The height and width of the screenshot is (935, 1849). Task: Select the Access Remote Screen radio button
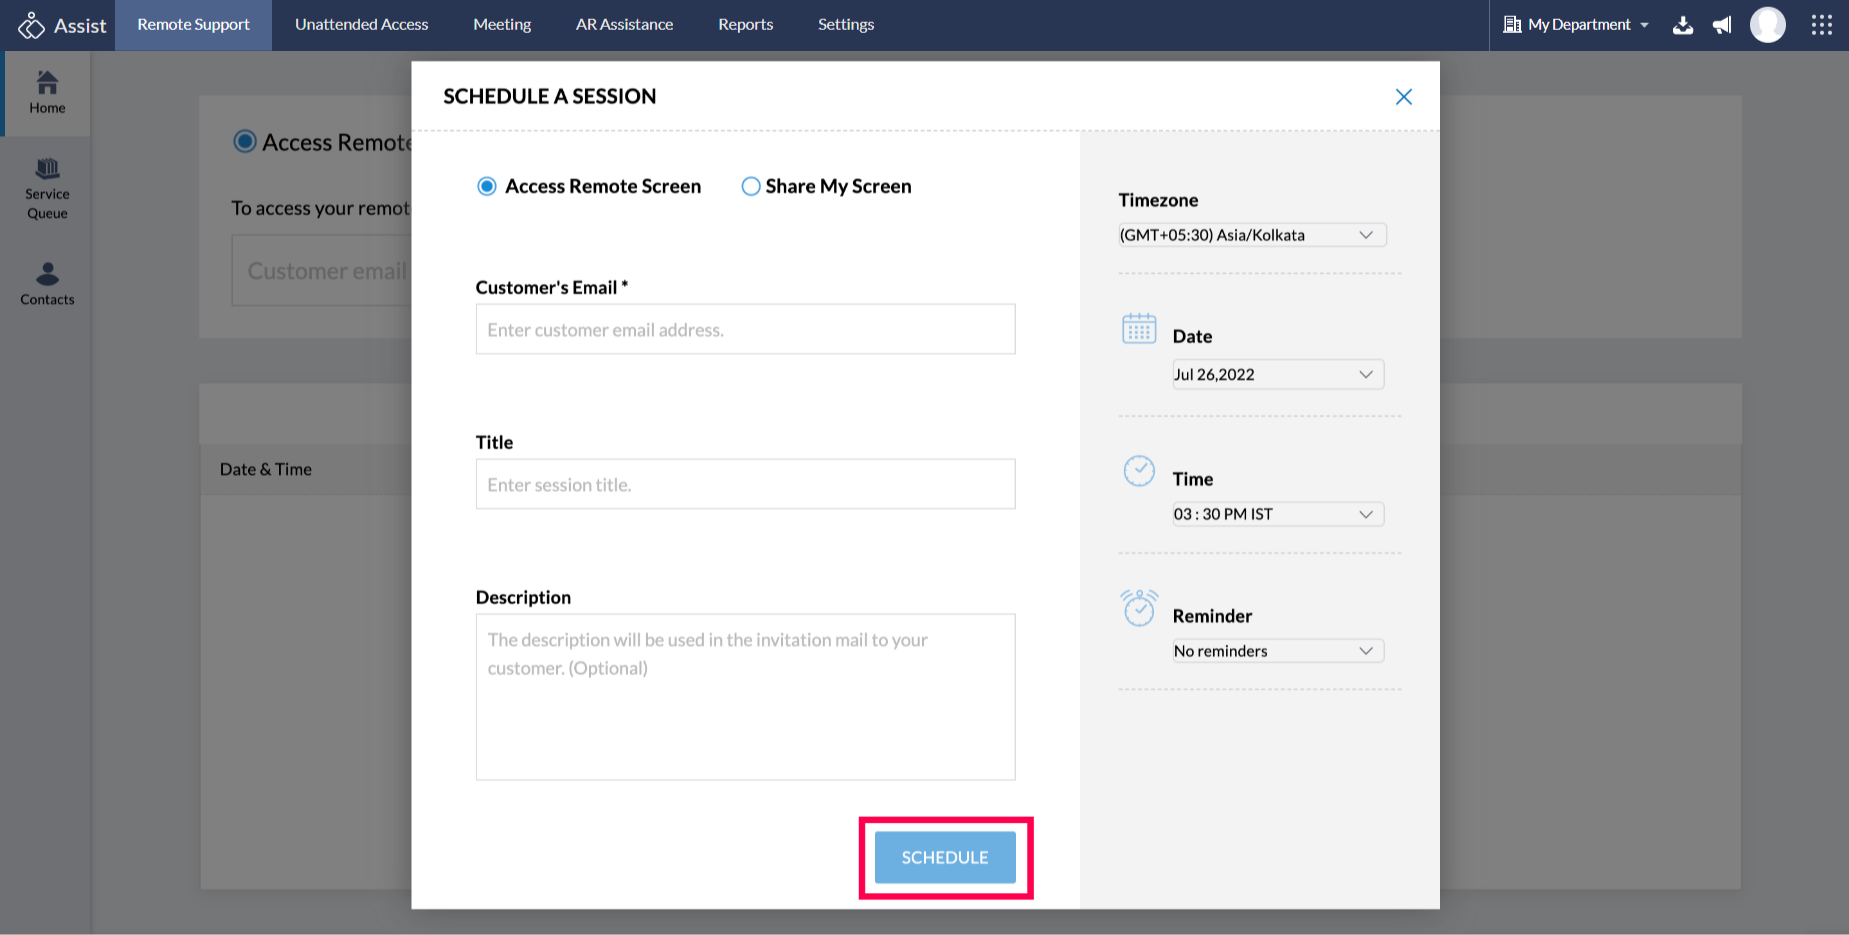click(x=487, y=187)
